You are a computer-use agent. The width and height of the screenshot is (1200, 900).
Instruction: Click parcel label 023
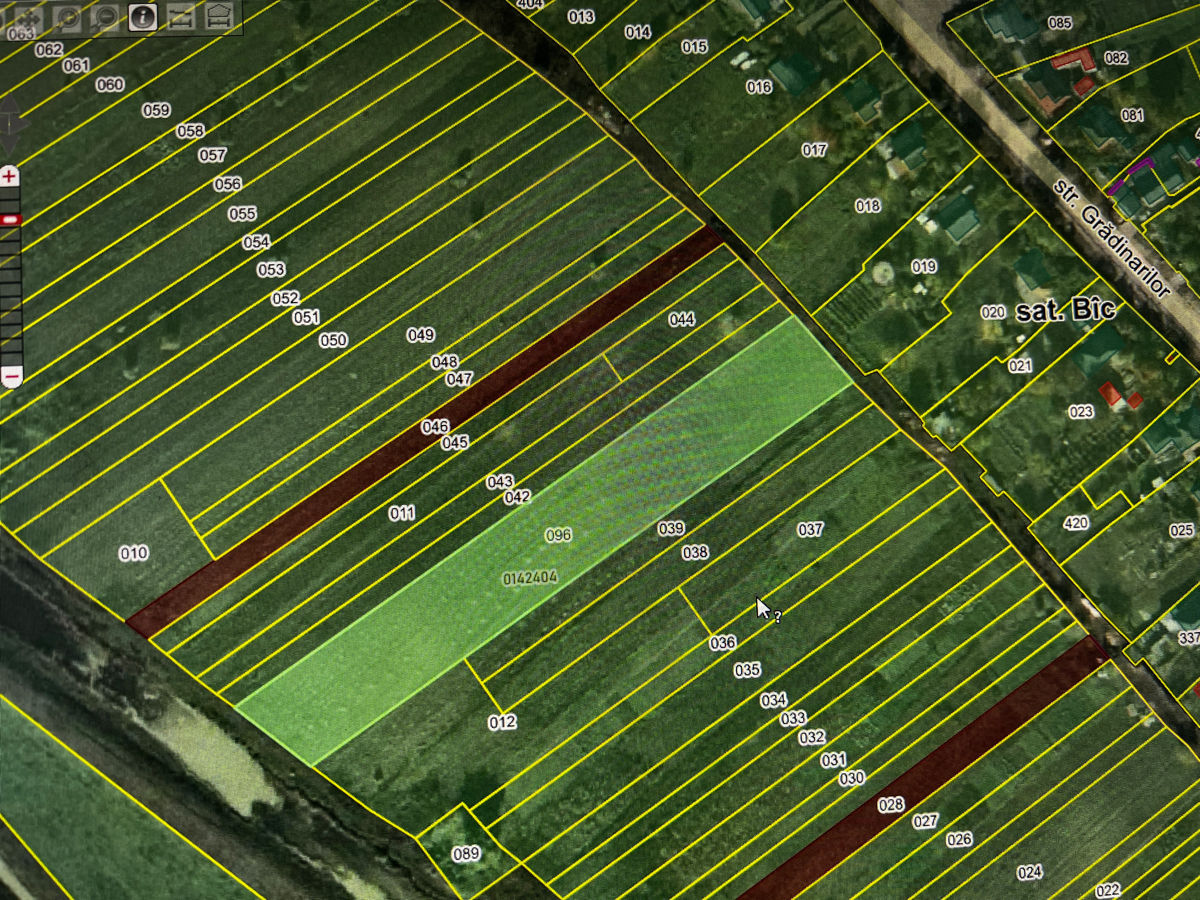[1081, 411]
